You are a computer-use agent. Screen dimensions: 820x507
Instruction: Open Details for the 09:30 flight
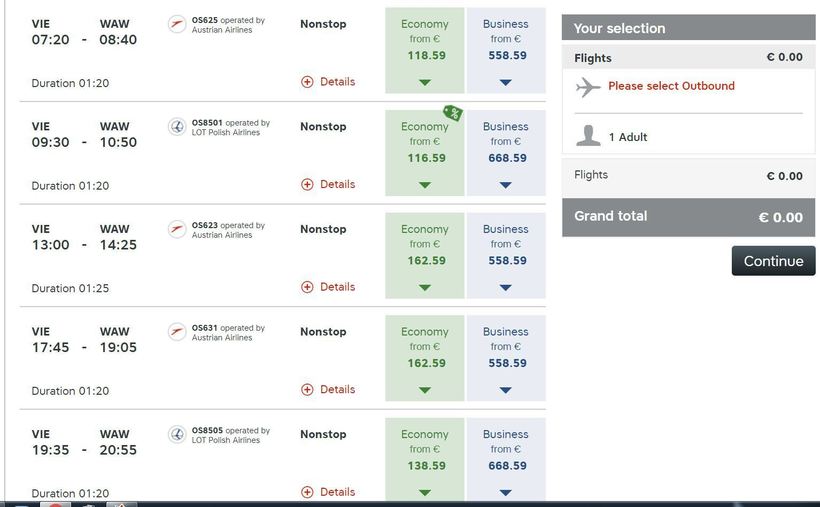click(337, 184)
